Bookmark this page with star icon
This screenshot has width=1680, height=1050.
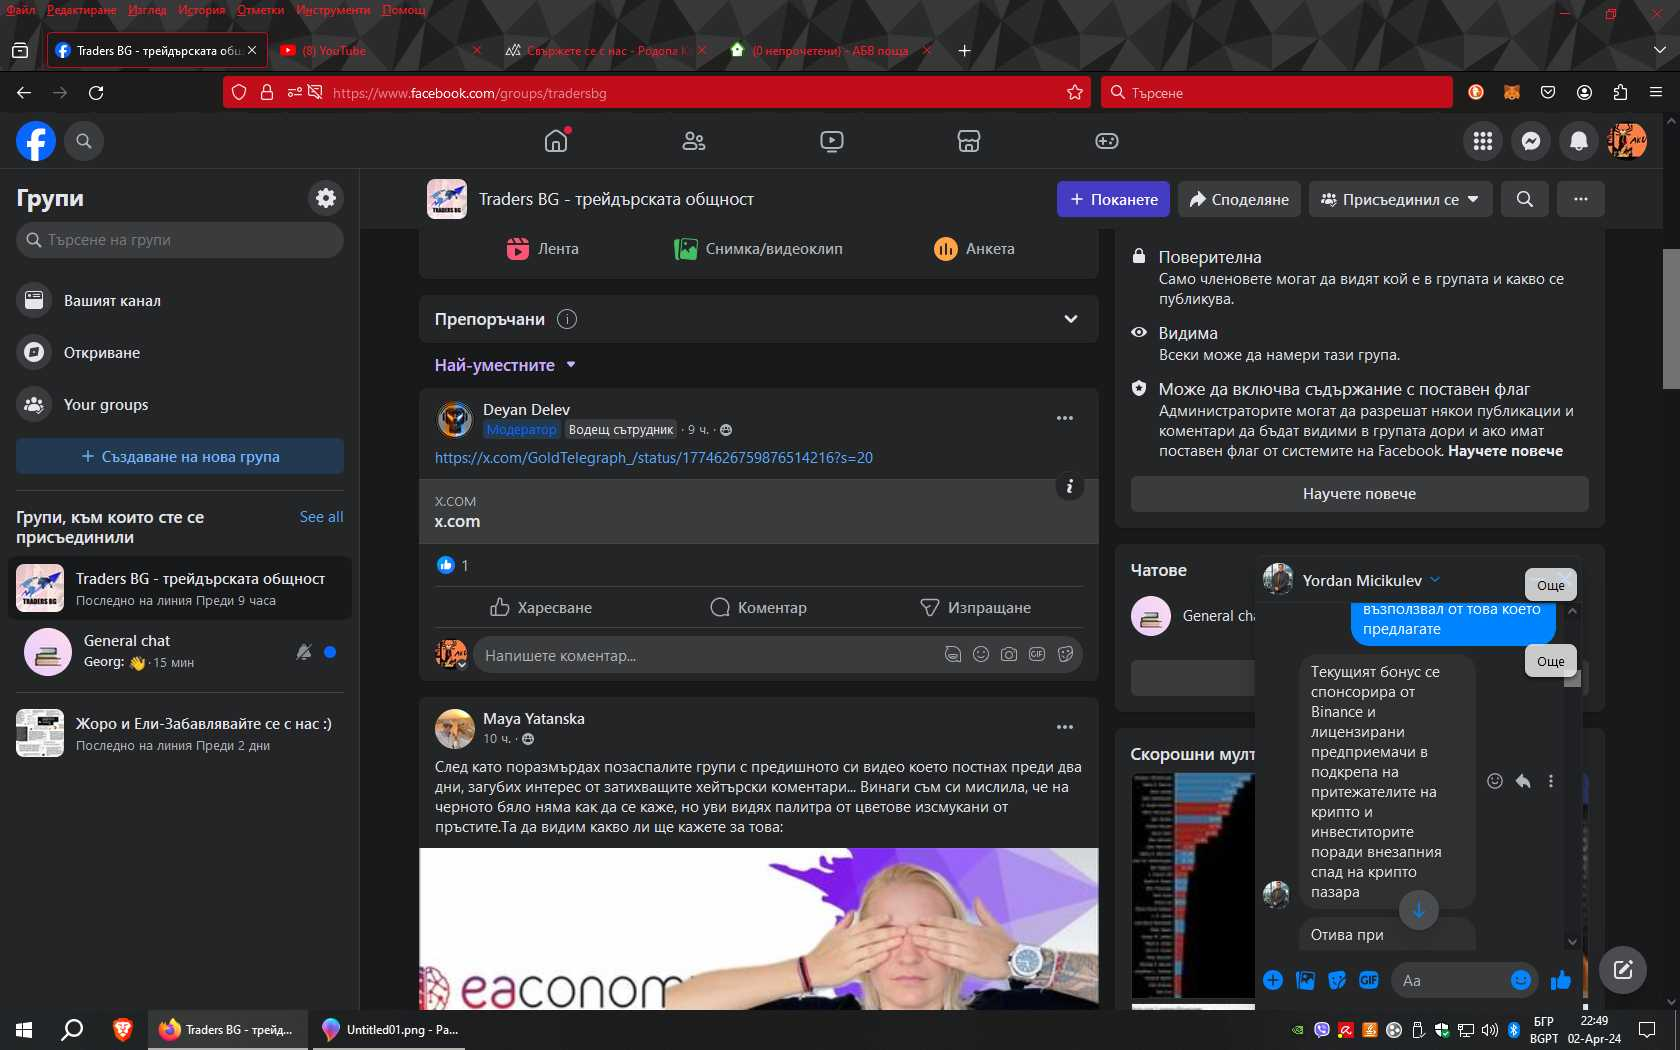click(1075, 92)
